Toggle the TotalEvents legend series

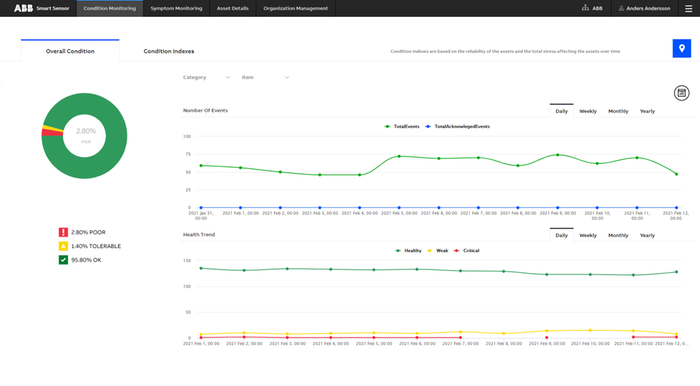[402, 126]
